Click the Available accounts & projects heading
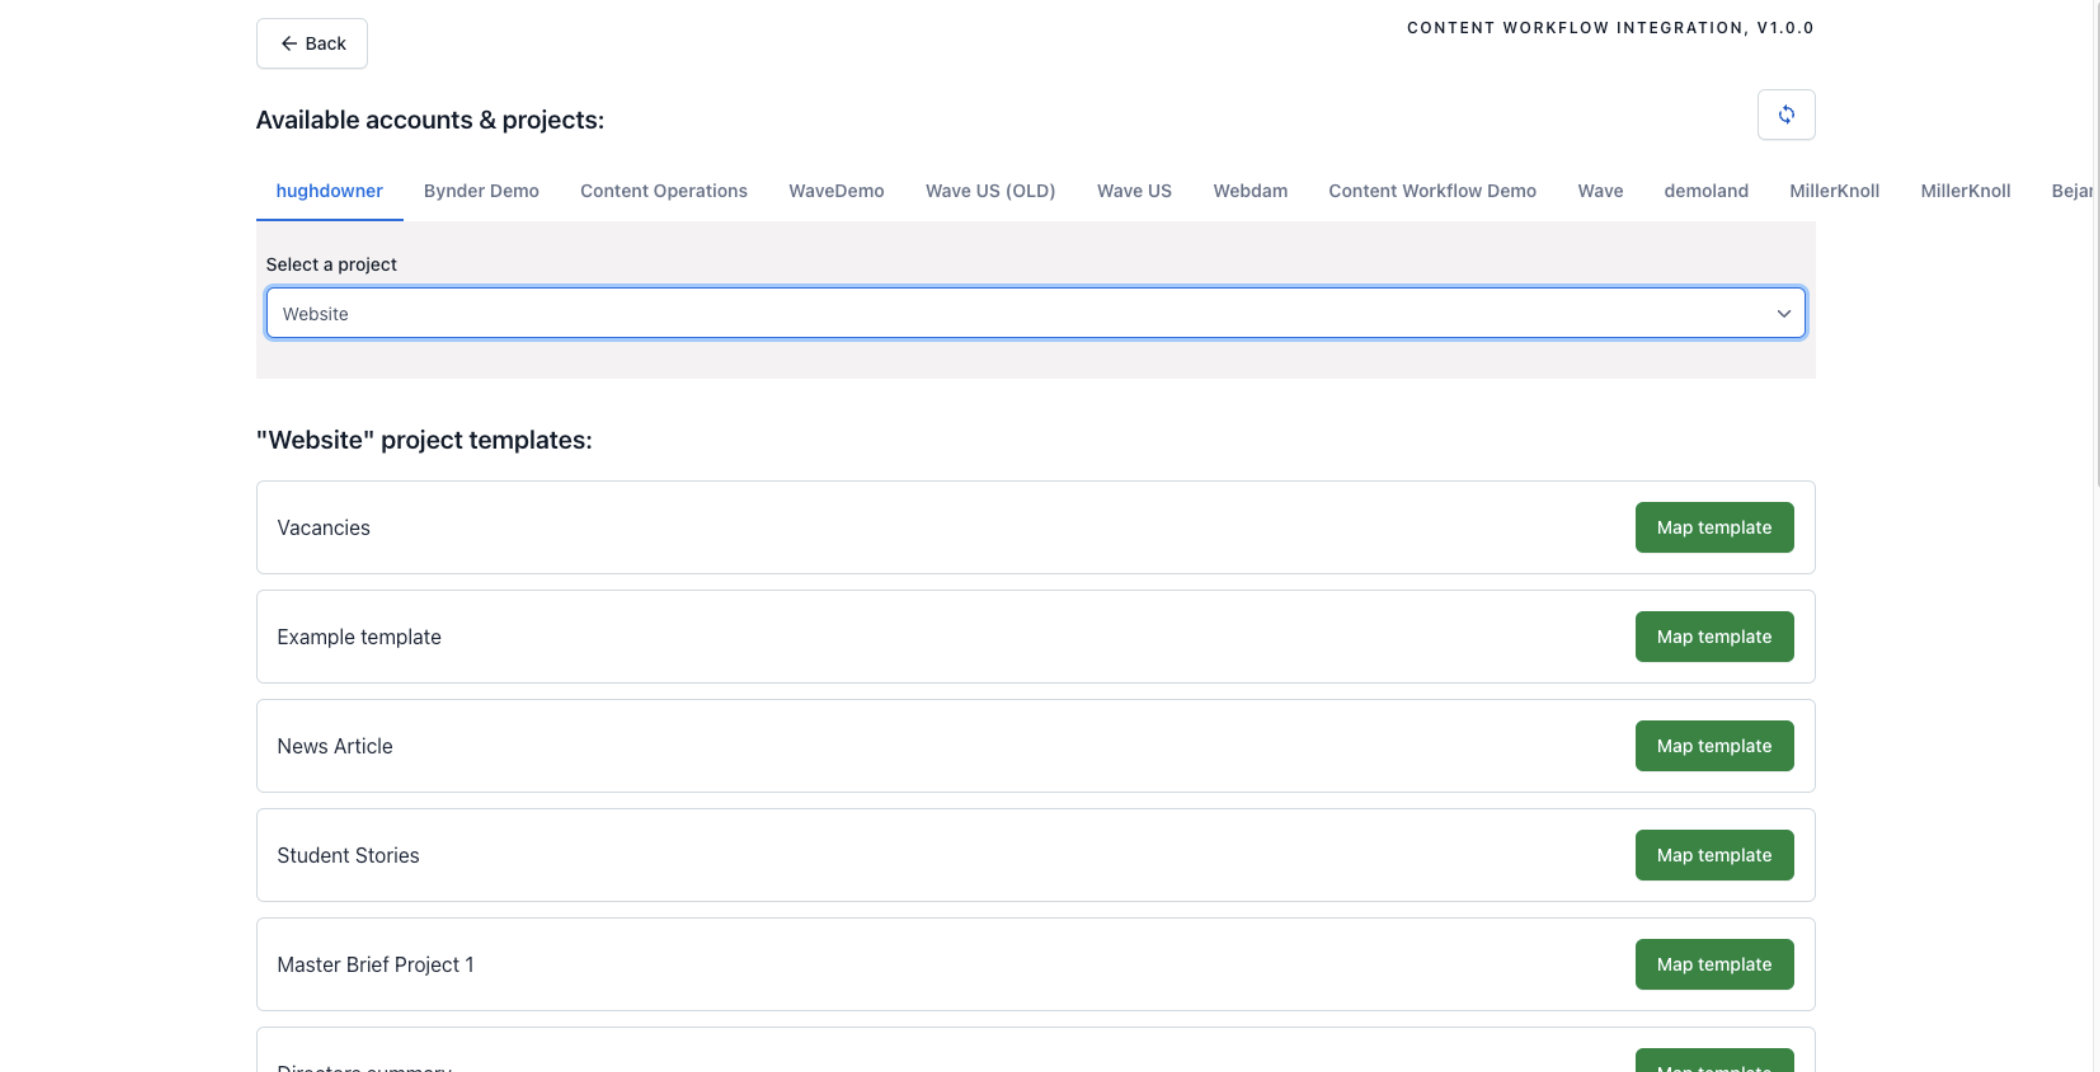The image size is (2100, 1072). click(430, 120)
